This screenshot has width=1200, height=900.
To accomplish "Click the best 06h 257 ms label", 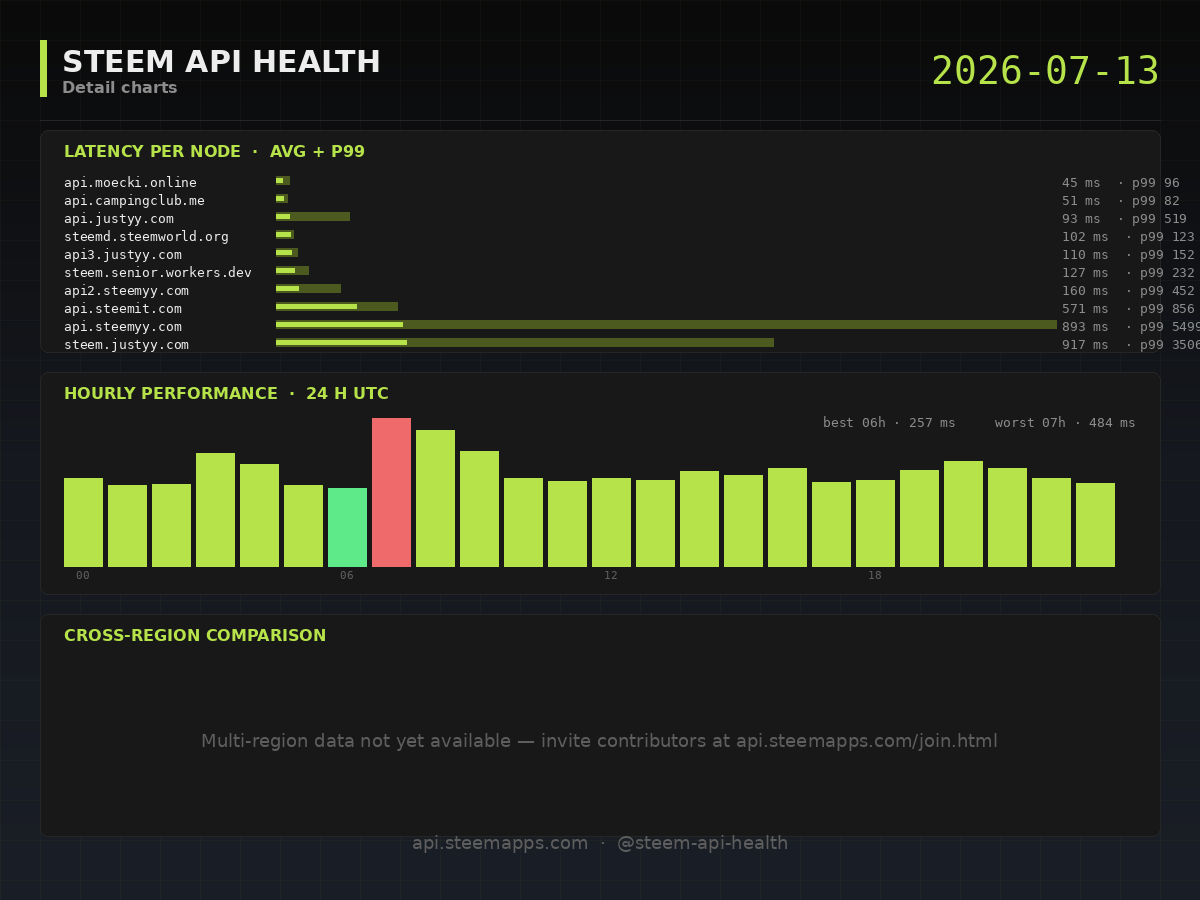I will pyautogui.click(x=889, y=423).
